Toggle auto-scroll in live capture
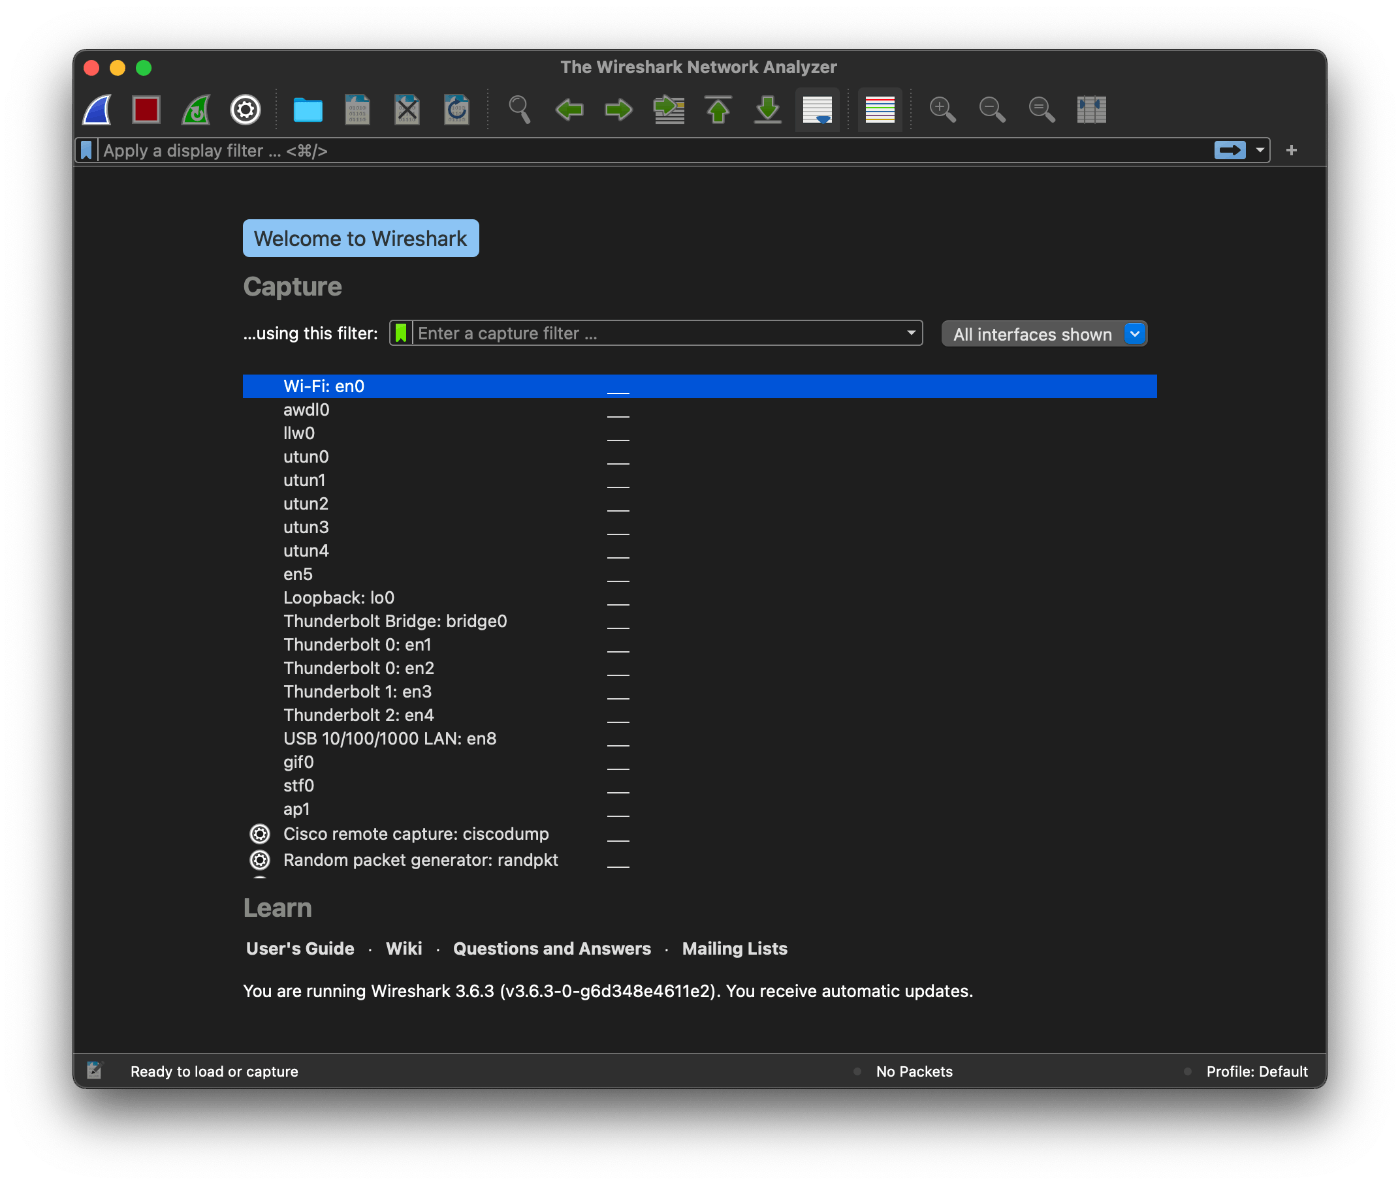This screenshot has height=1185, width=1400. tap(817, 110)
